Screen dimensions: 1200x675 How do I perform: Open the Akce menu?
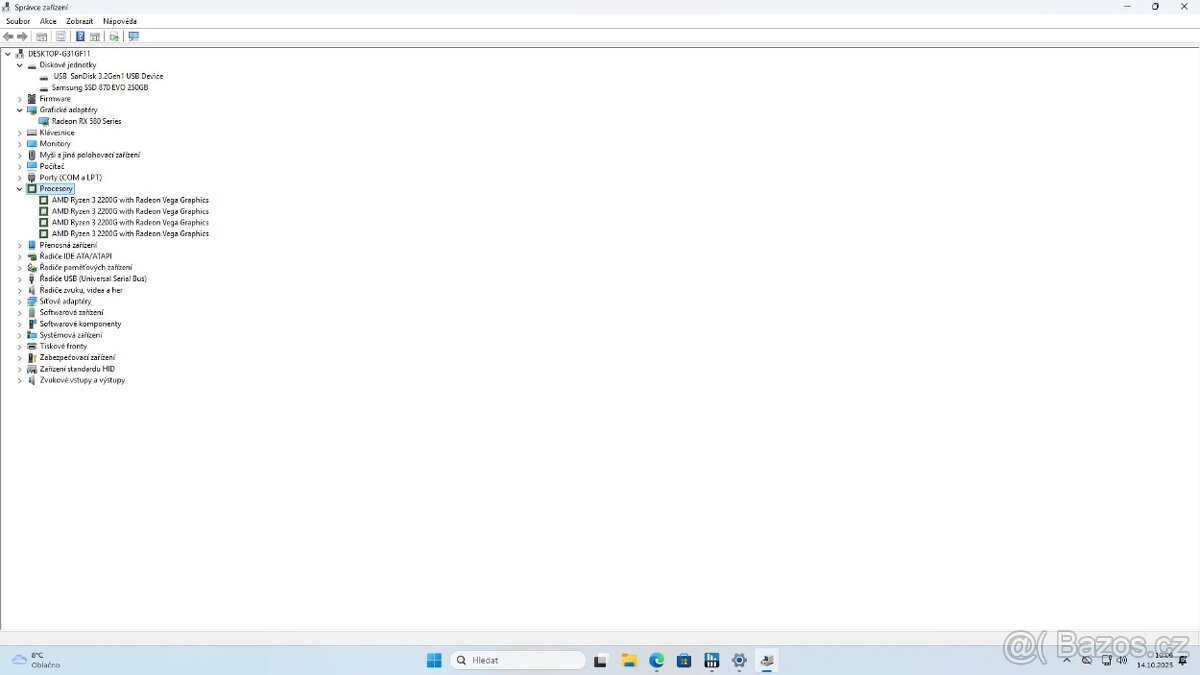(x=48, y=21)
